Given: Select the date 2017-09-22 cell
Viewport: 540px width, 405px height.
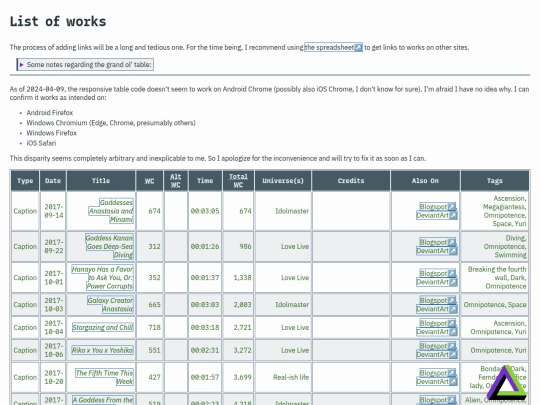Looking at the screenshot, I should coord(53,246).
